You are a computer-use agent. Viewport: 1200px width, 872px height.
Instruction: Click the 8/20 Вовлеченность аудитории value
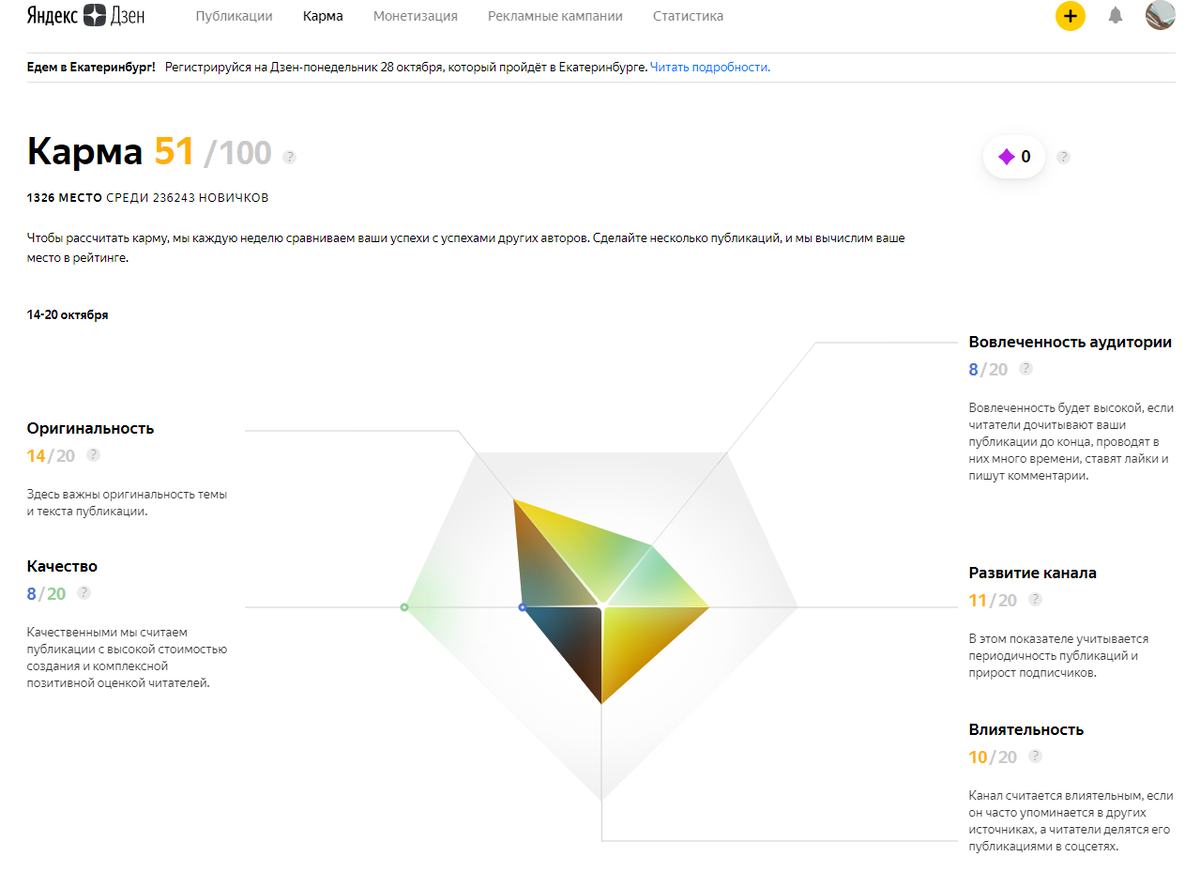pyautogui.click(x=988, y=369)
